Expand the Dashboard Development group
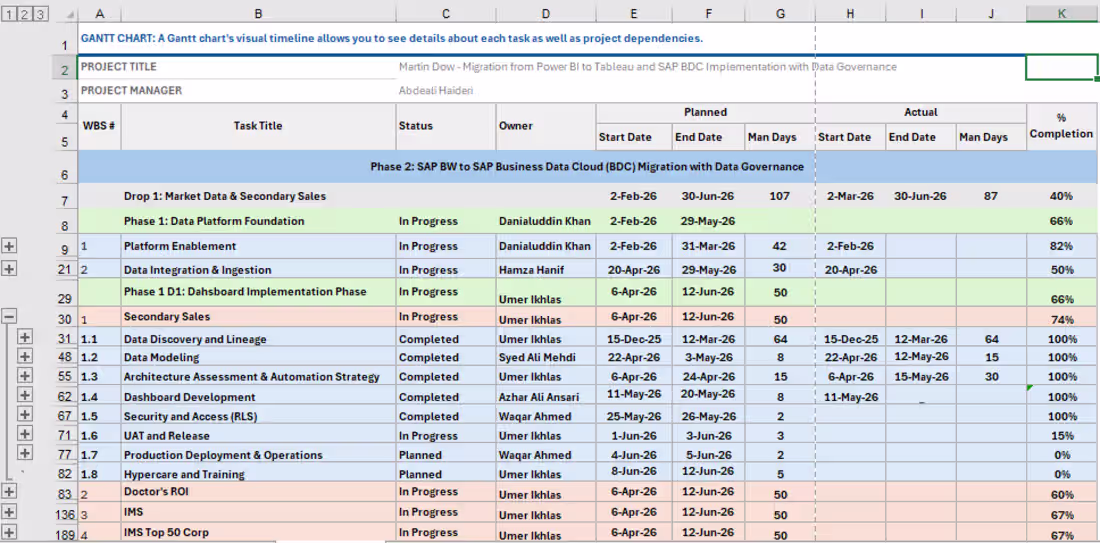1100x543 pixels. point(25,395)
